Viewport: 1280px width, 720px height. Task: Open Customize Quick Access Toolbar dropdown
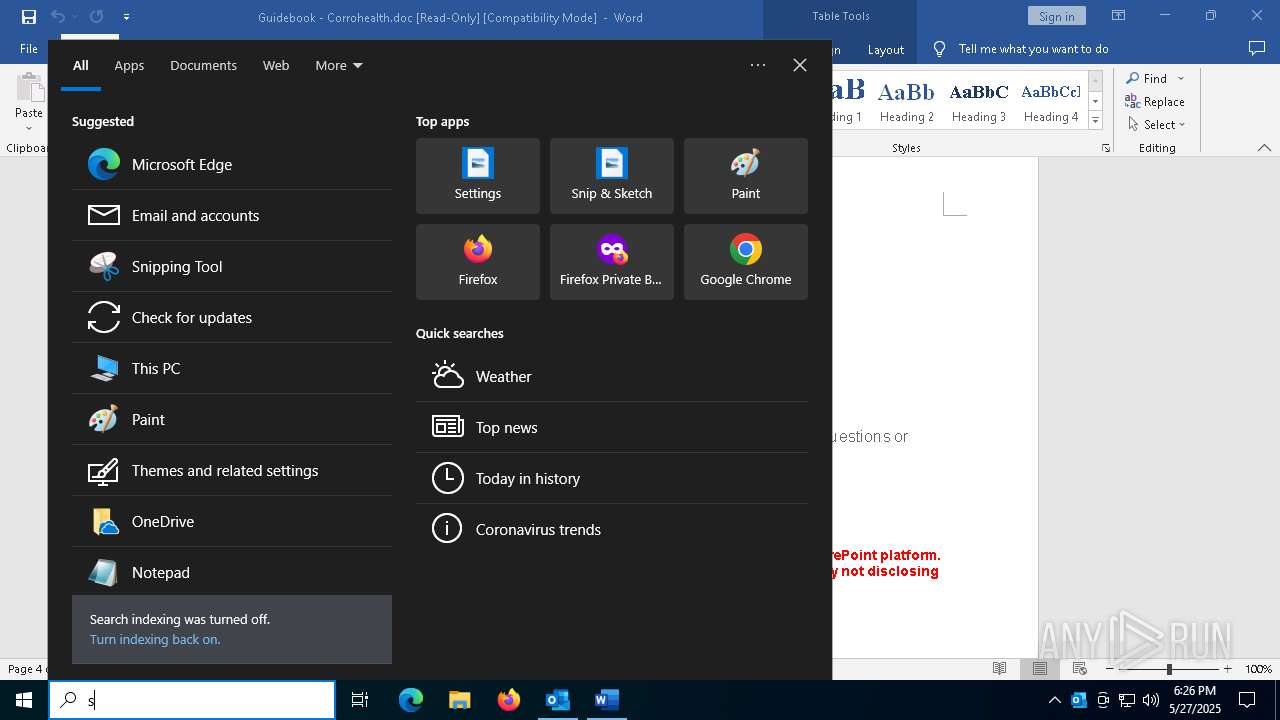(x=126, y=16)
